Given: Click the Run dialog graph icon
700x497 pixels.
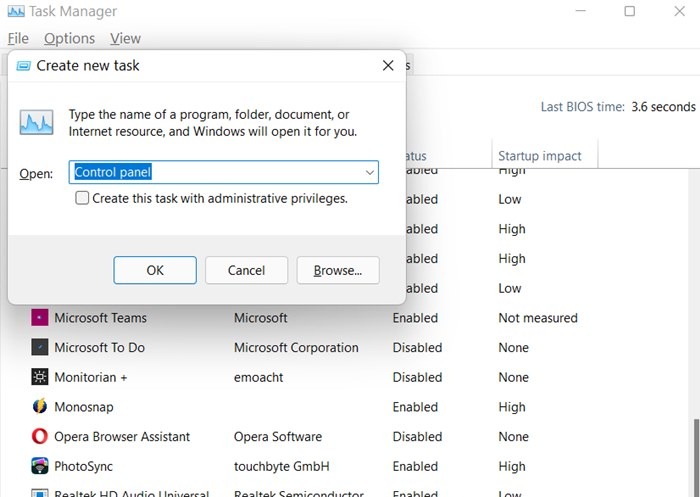Looking at the screenshot, I should (x=37, y=123).
